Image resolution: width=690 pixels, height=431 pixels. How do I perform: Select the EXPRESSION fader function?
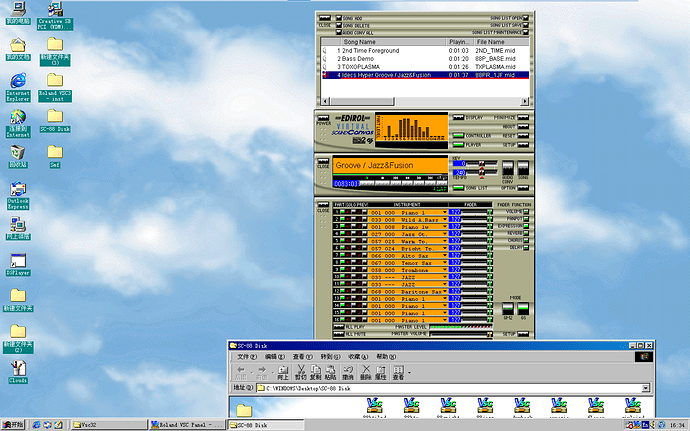pos(526,226)
